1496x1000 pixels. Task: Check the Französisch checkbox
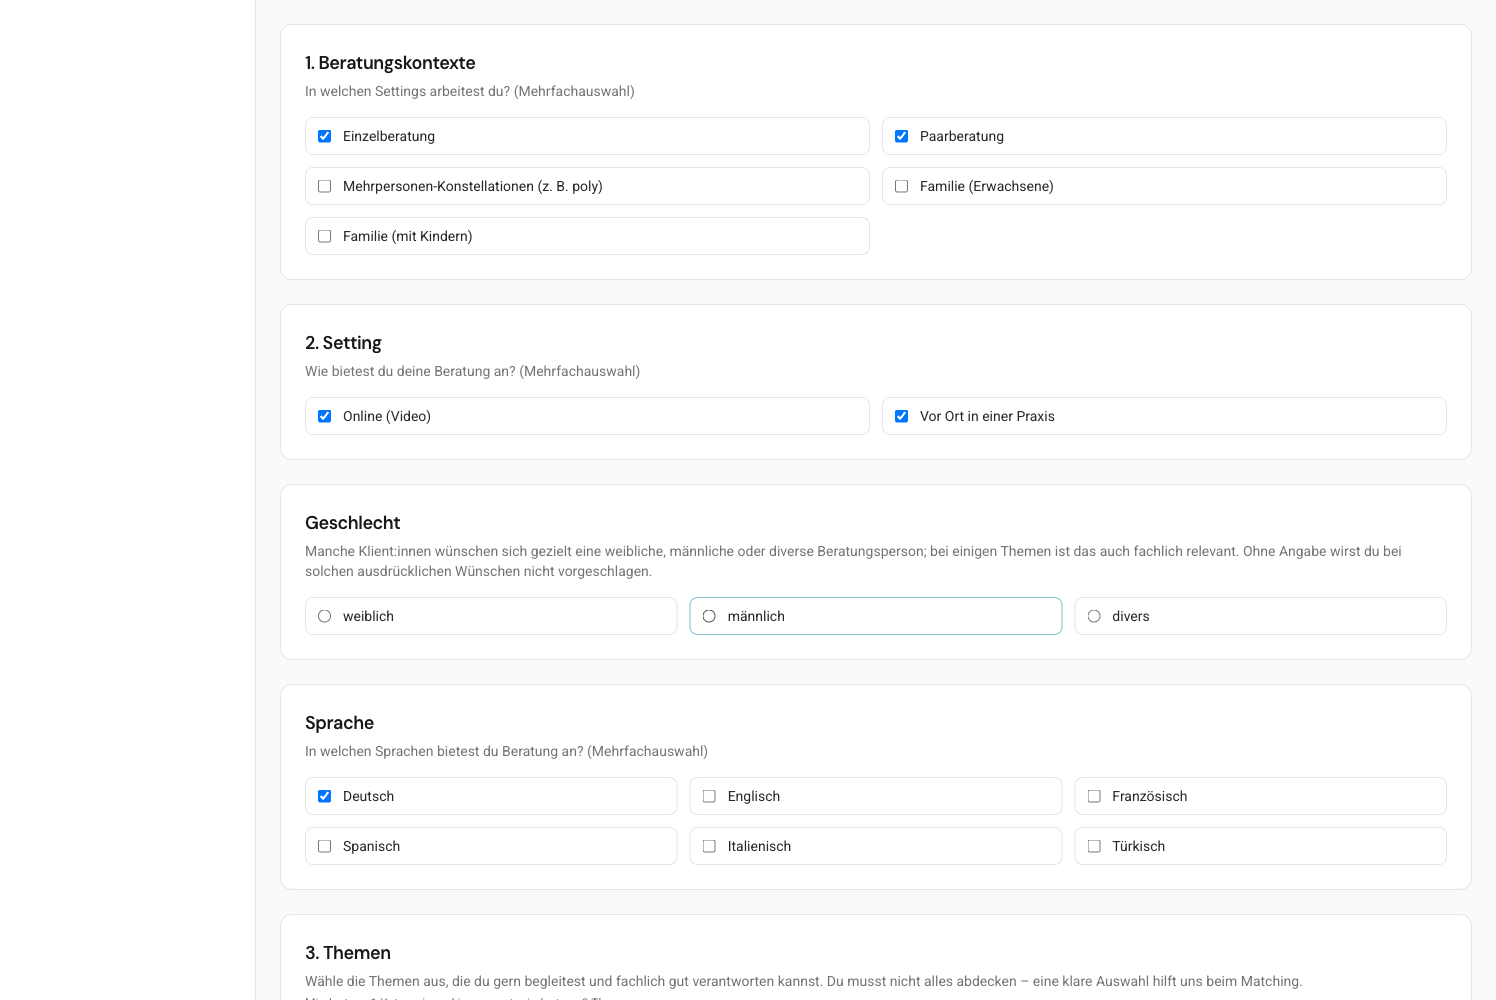point(1094,796)
